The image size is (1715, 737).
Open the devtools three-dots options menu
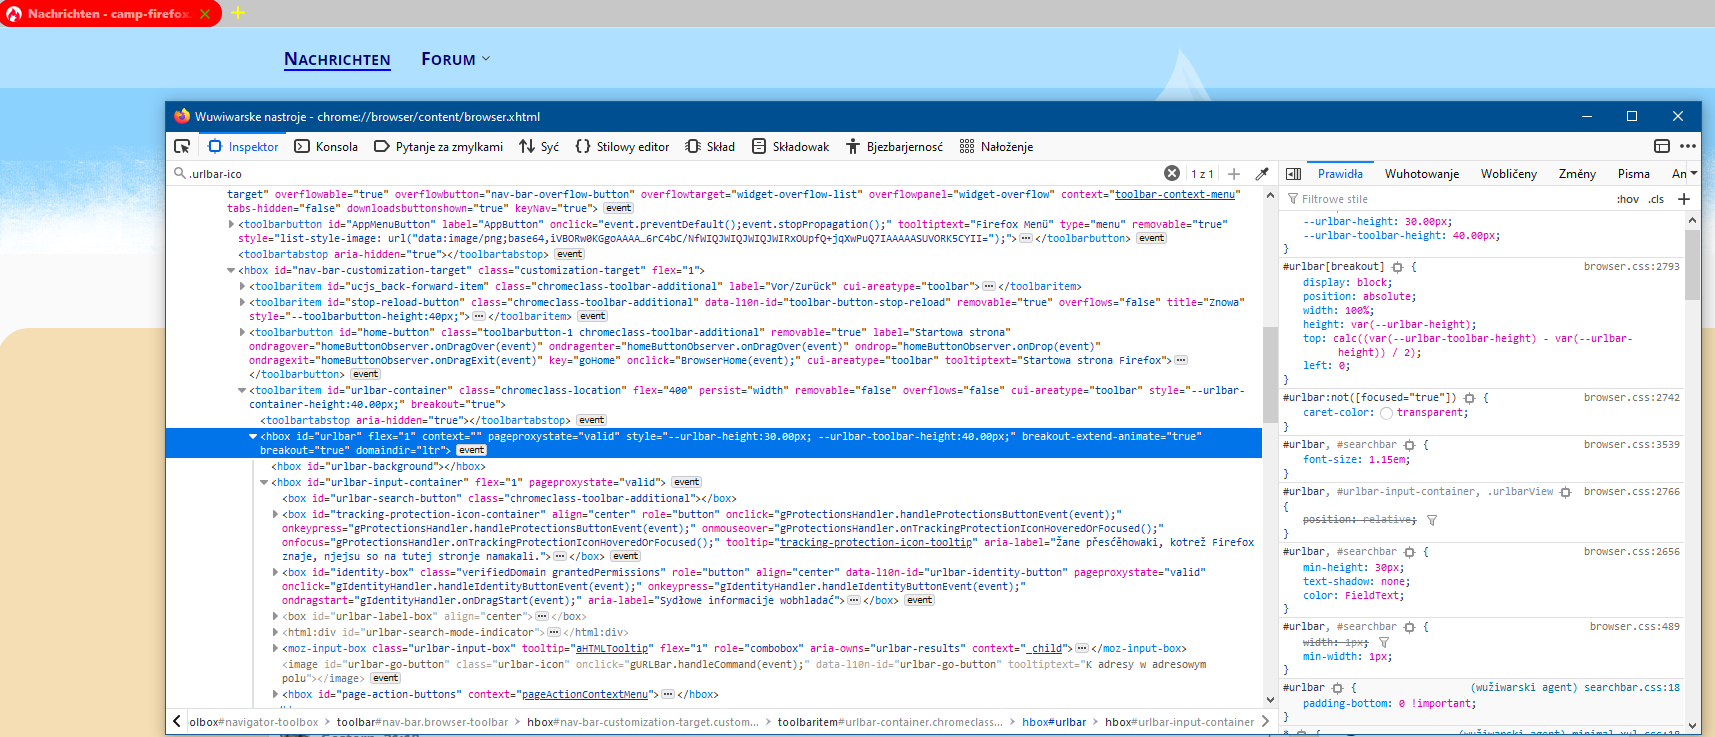(1688, 146)
